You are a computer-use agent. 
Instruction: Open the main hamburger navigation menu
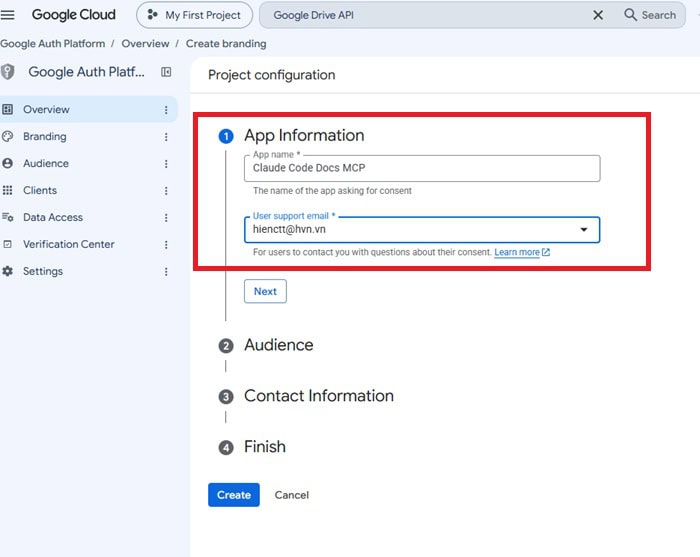[8, 15]
